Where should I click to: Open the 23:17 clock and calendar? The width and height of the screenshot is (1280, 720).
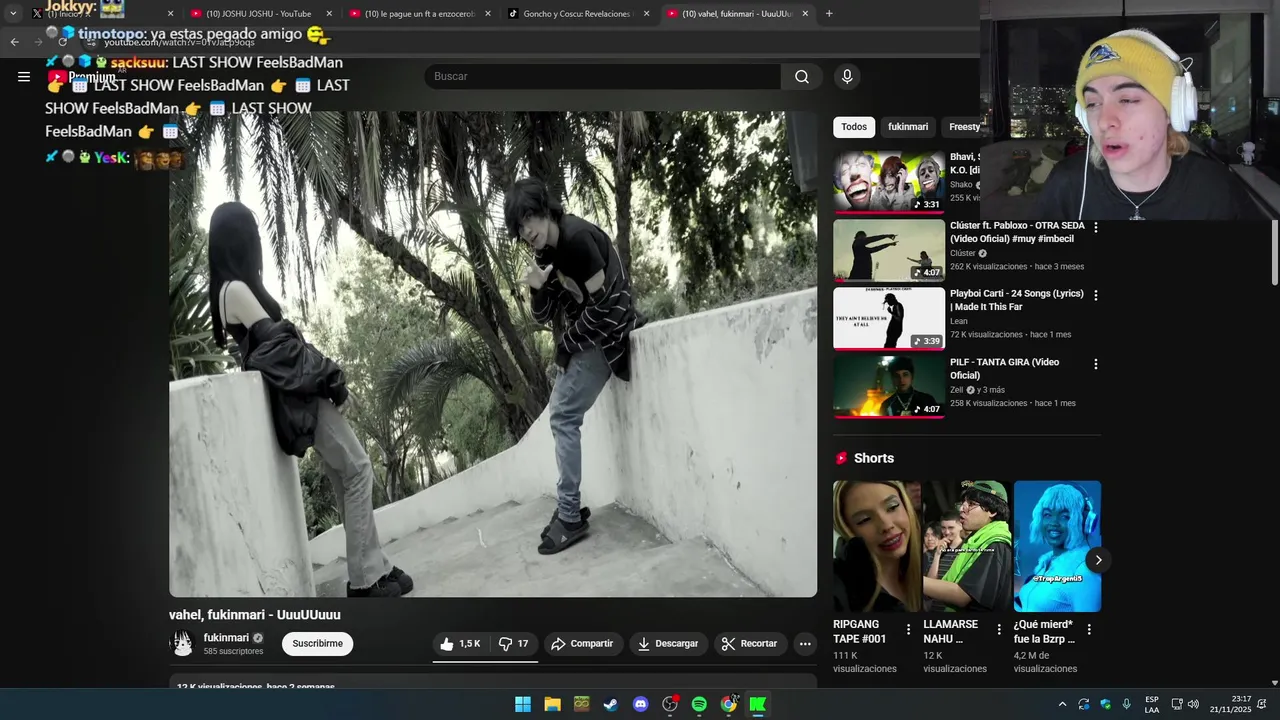(x=1230, y=704)
